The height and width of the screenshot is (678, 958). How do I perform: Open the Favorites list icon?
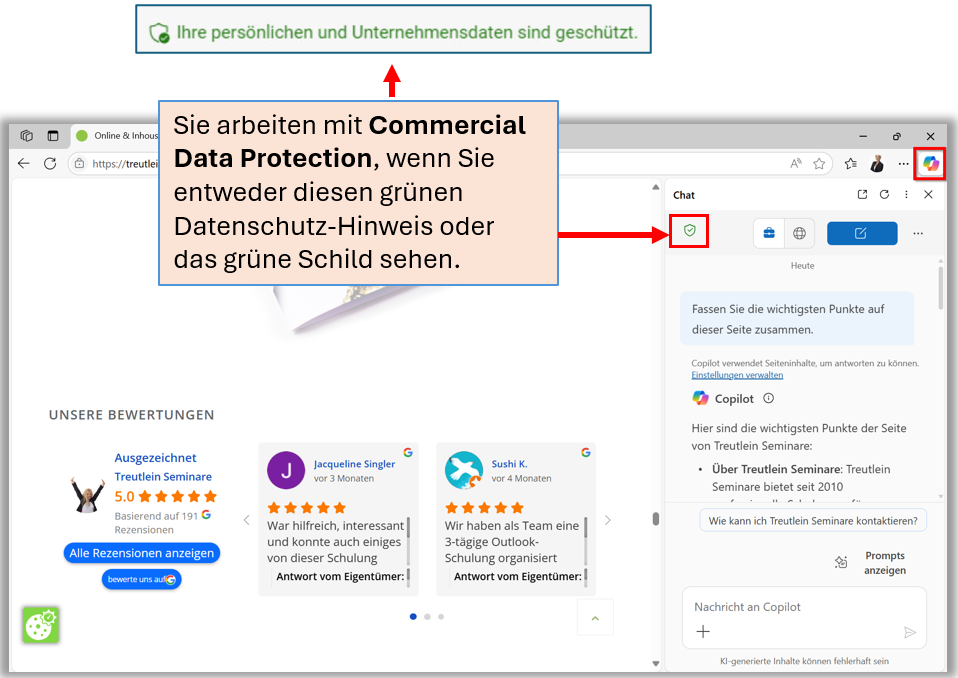(x=850, y=164)
